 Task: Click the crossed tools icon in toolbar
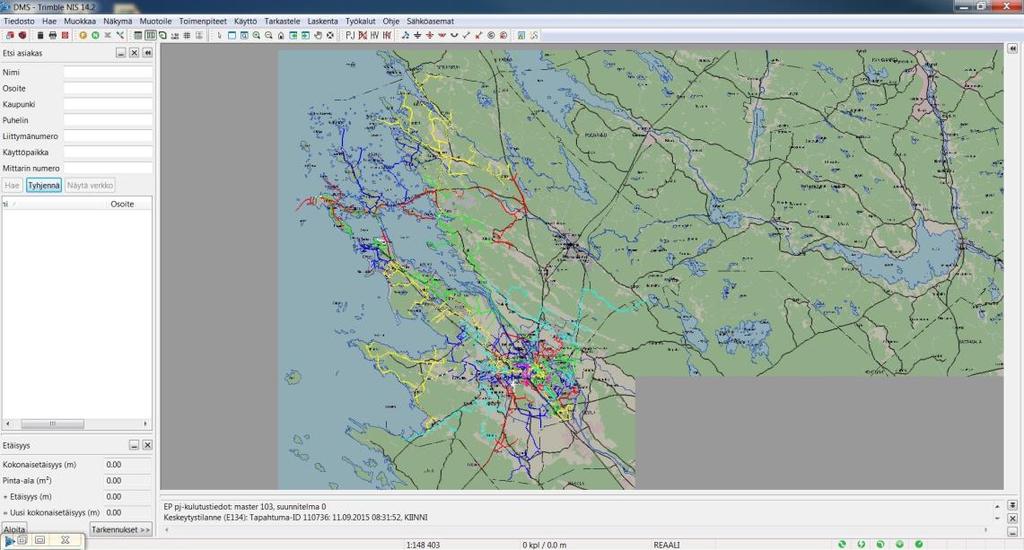[x=120, y=35]
